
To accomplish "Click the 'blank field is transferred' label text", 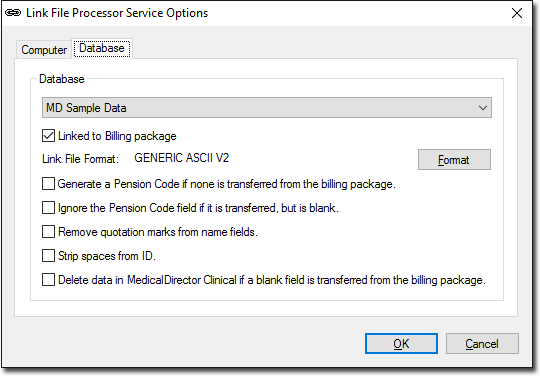I will click(312, 280).
